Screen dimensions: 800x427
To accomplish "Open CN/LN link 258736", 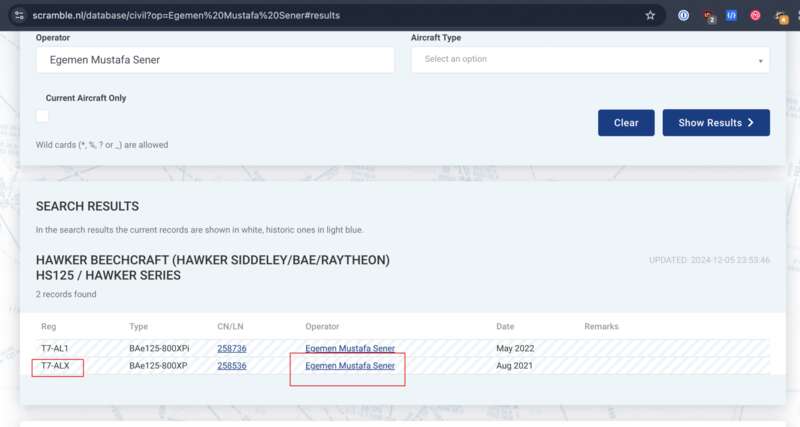I will point(232,348).
